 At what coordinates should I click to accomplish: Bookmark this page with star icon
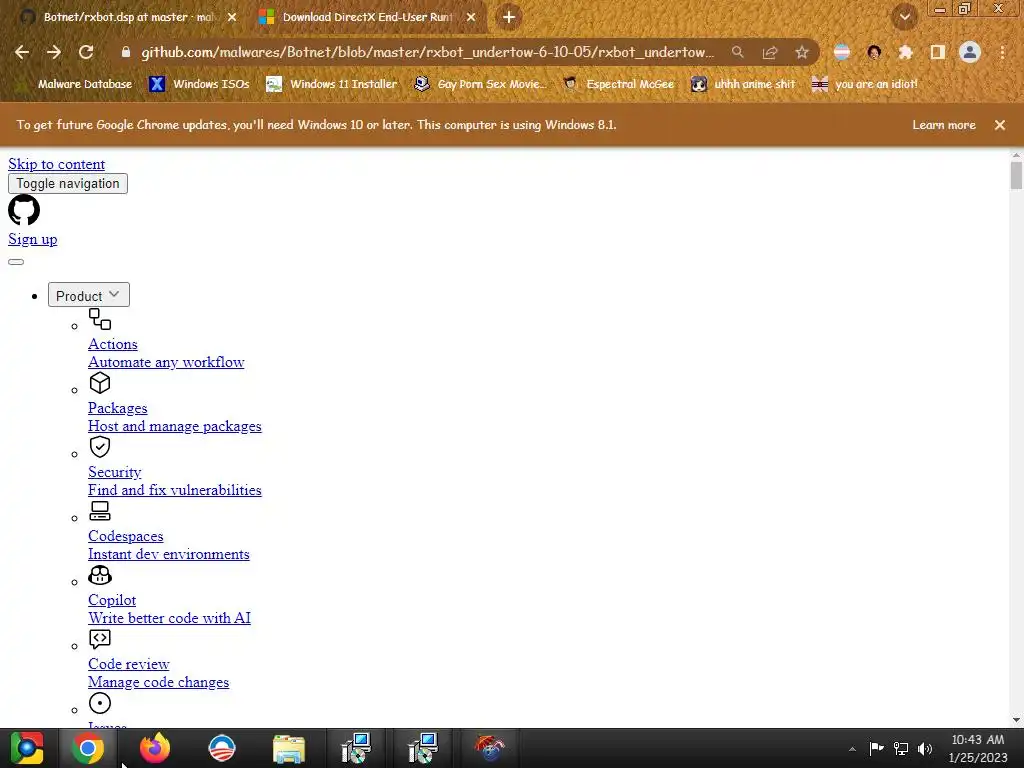click(802, 52)
